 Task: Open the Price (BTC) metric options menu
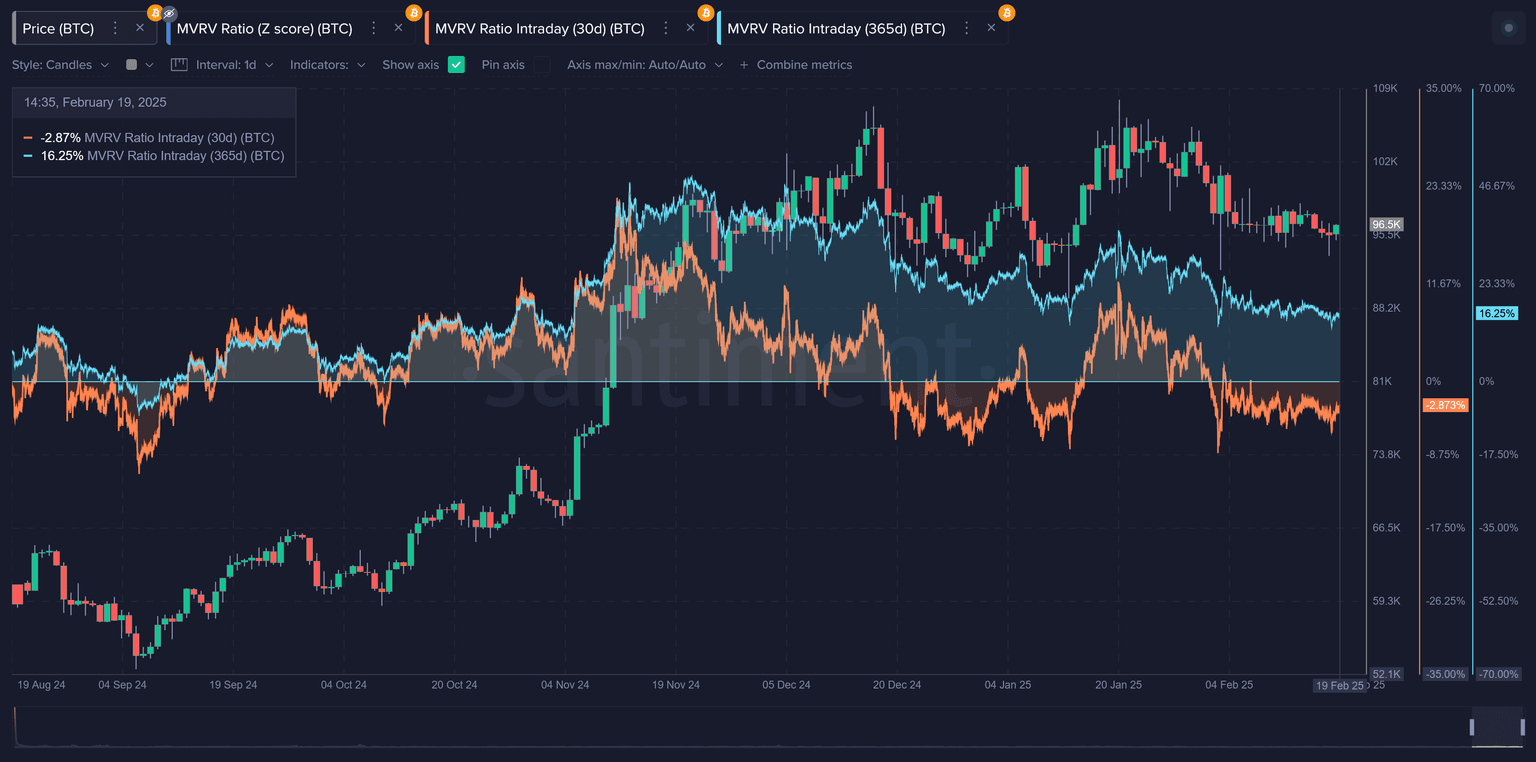coord(115,28)
